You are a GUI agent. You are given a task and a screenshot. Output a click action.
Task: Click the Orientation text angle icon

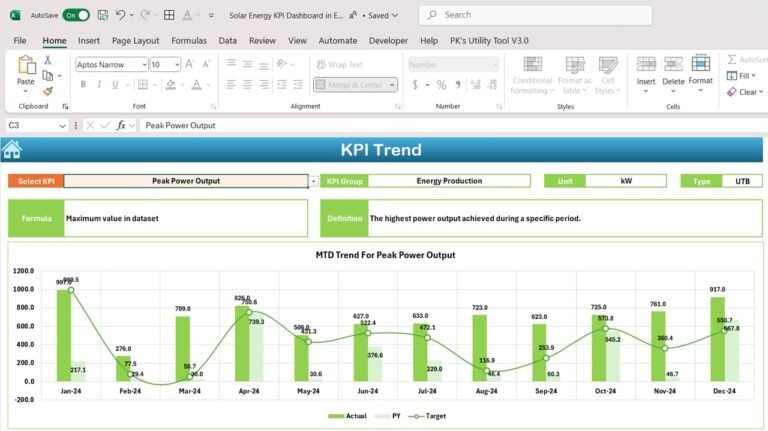282,64
